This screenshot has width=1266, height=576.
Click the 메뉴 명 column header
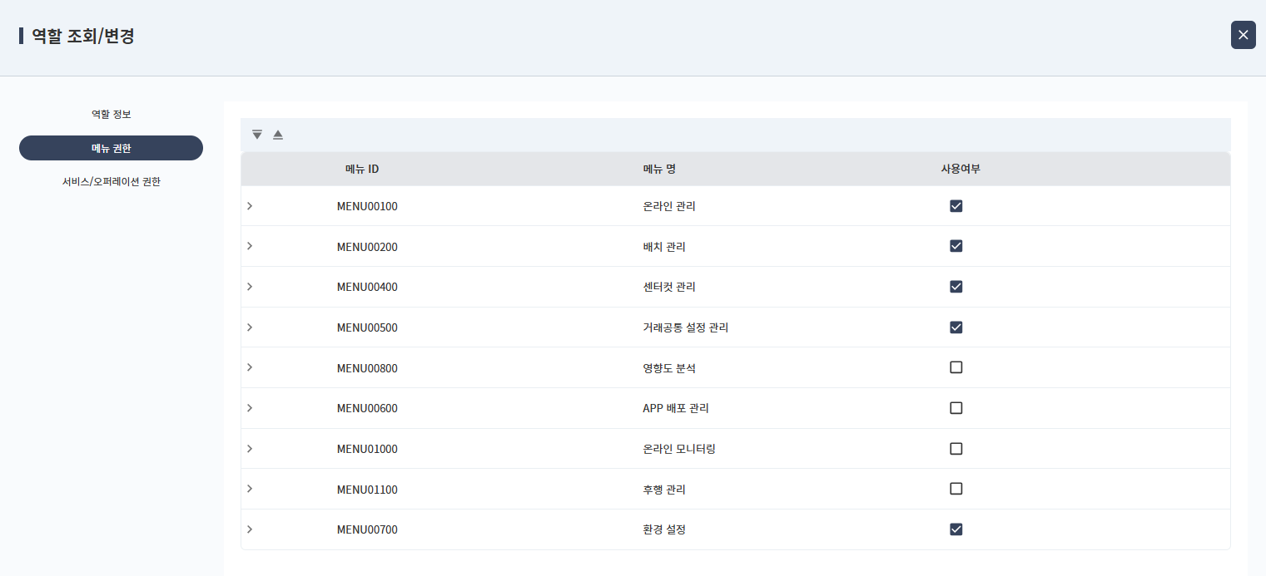659,169
